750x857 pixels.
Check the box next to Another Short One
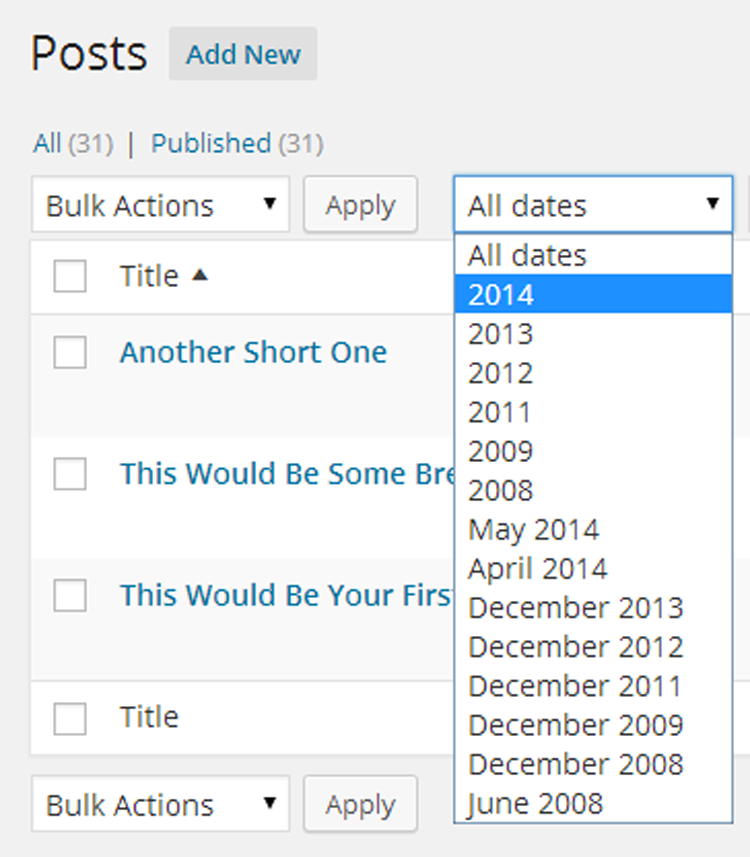tap(69, 352)
